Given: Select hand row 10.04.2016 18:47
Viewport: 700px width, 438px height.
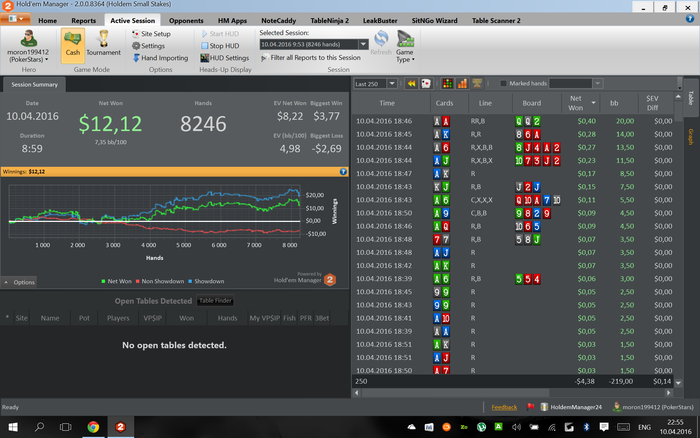Looking at the screenshot, I should [x=513, y=174].
